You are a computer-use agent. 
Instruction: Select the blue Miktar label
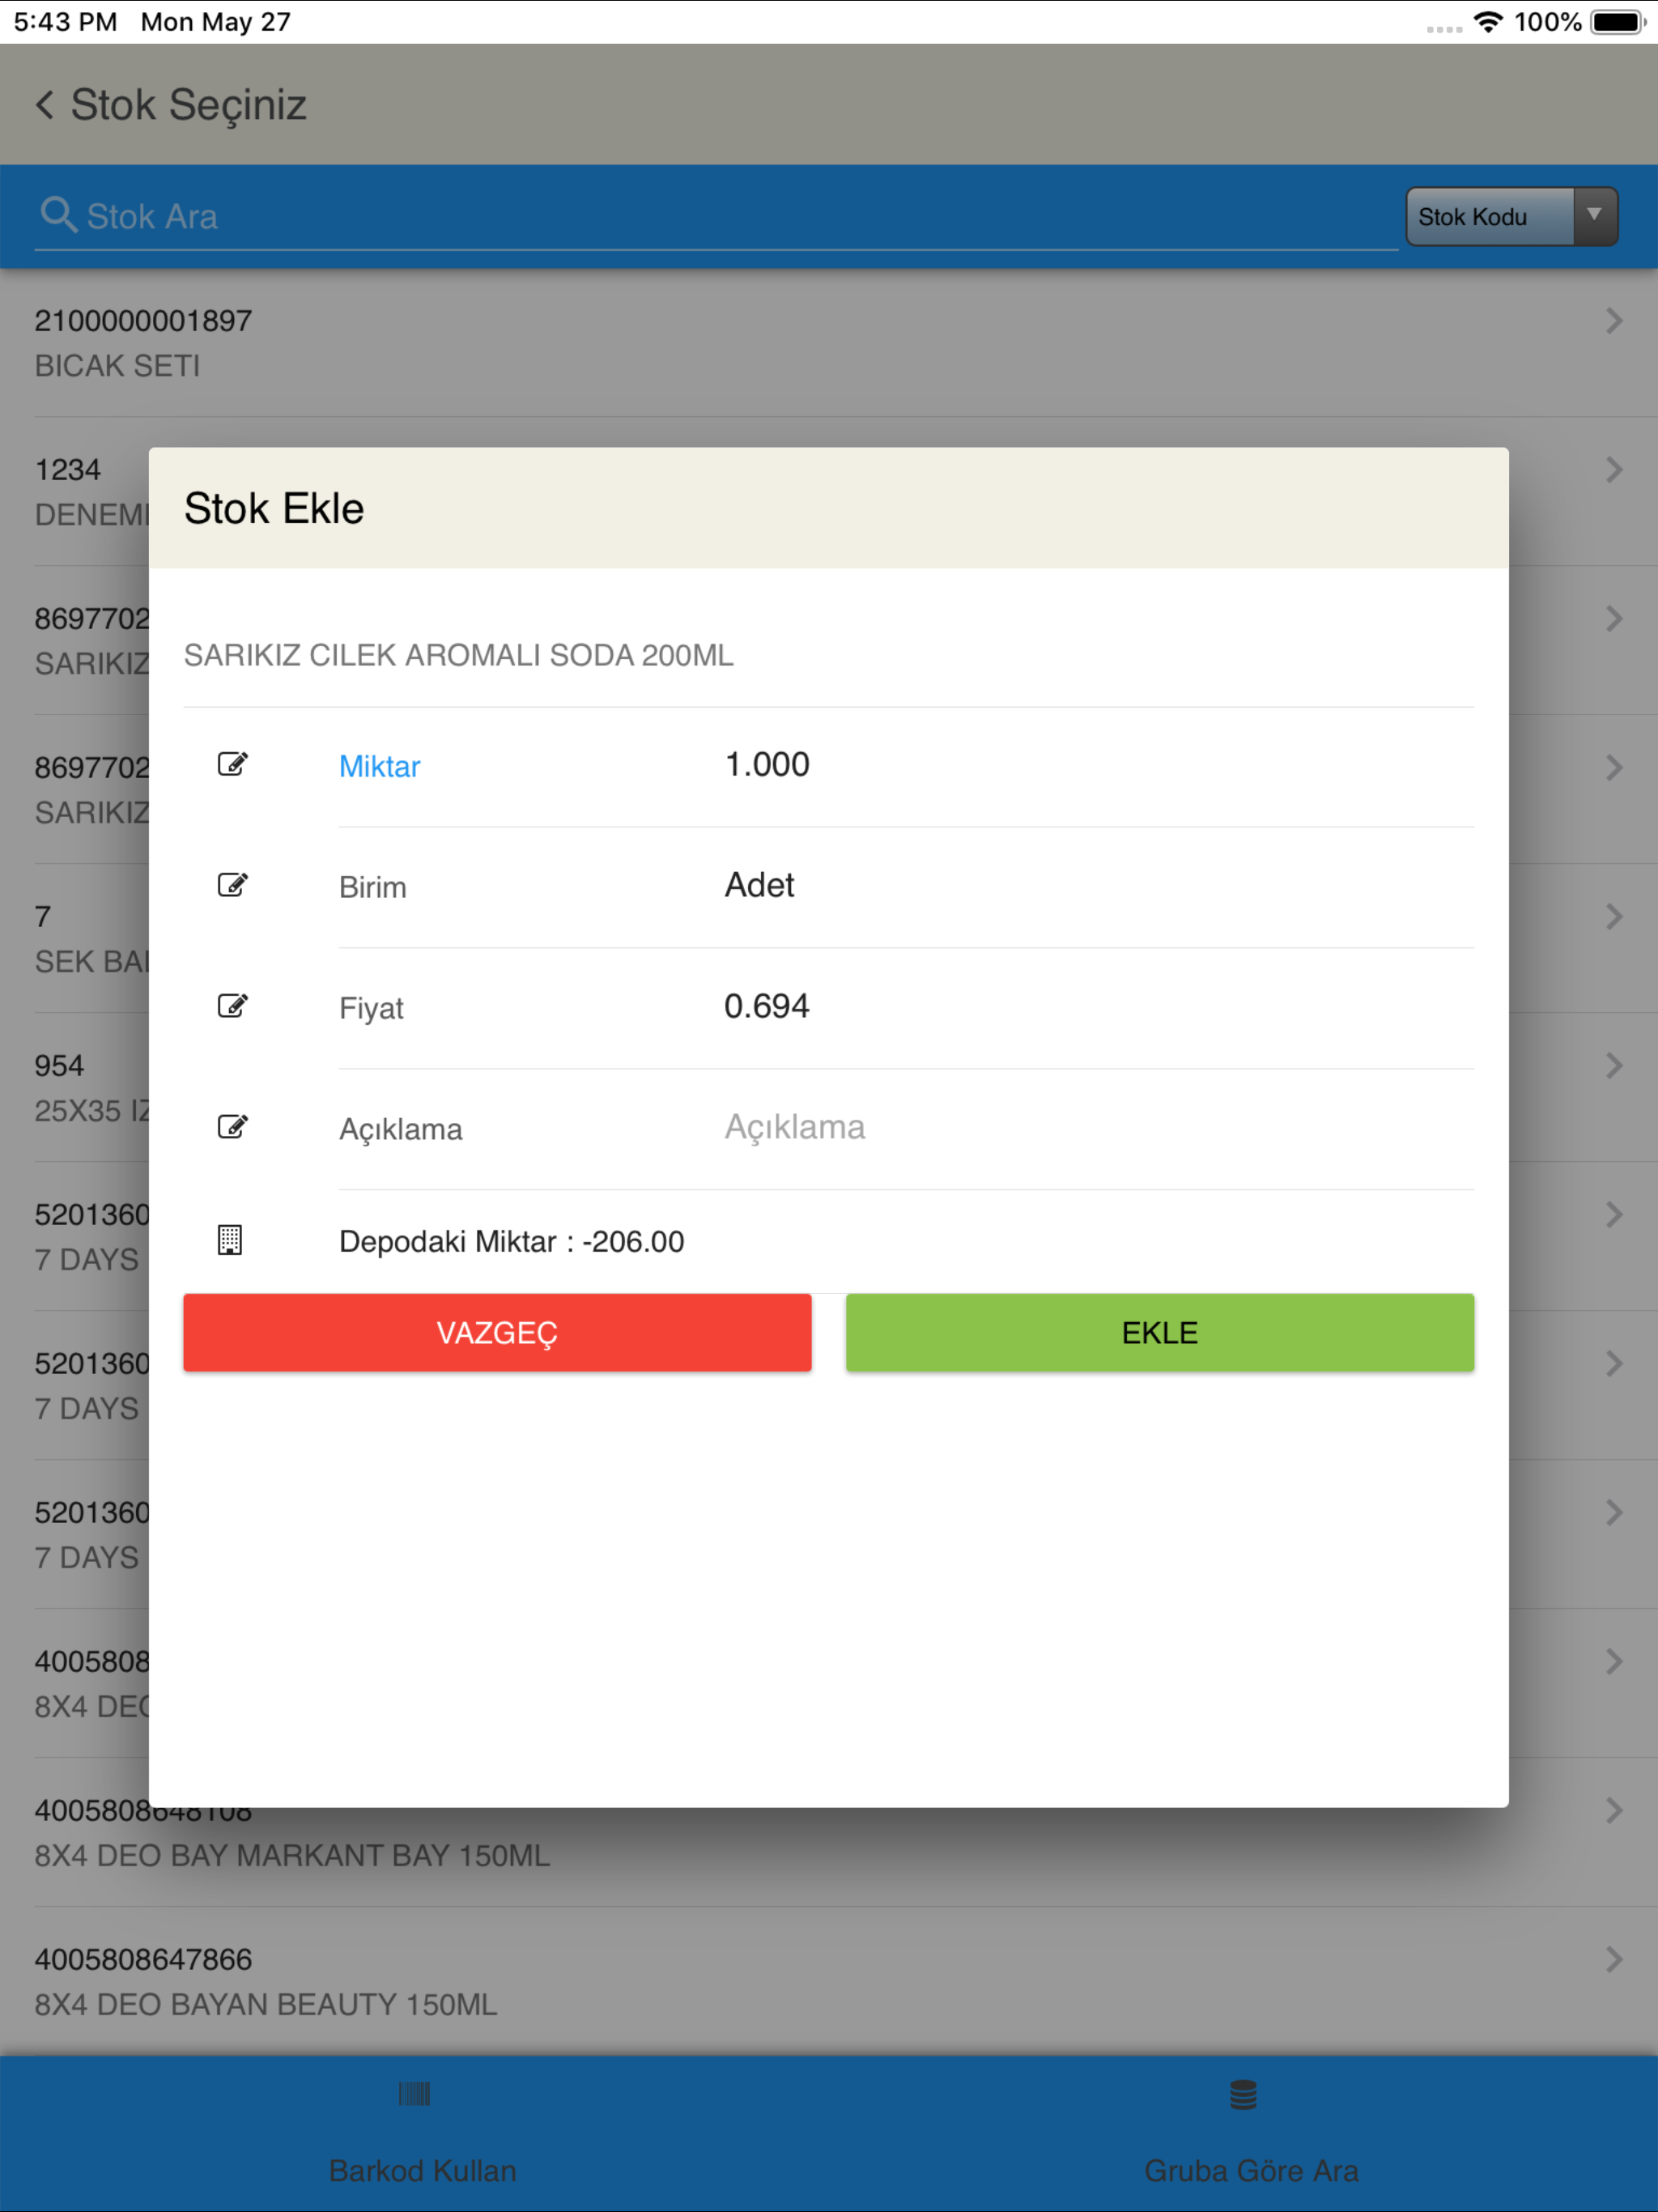379,766
